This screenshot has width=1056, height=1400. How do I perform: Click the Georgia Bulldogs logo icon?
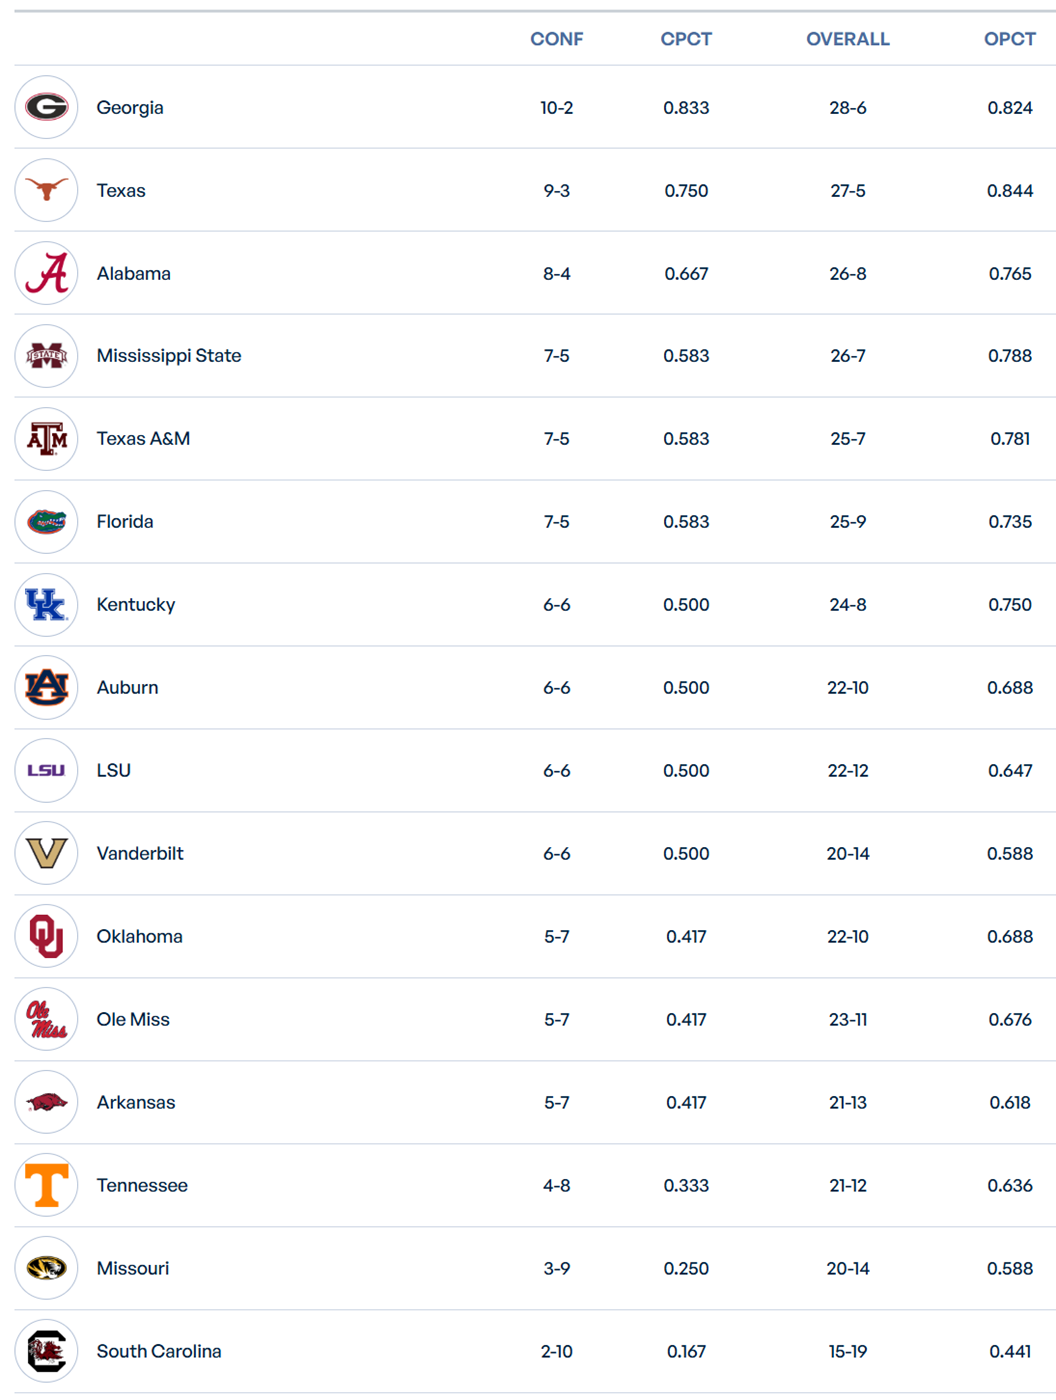[x=46, y=107]
